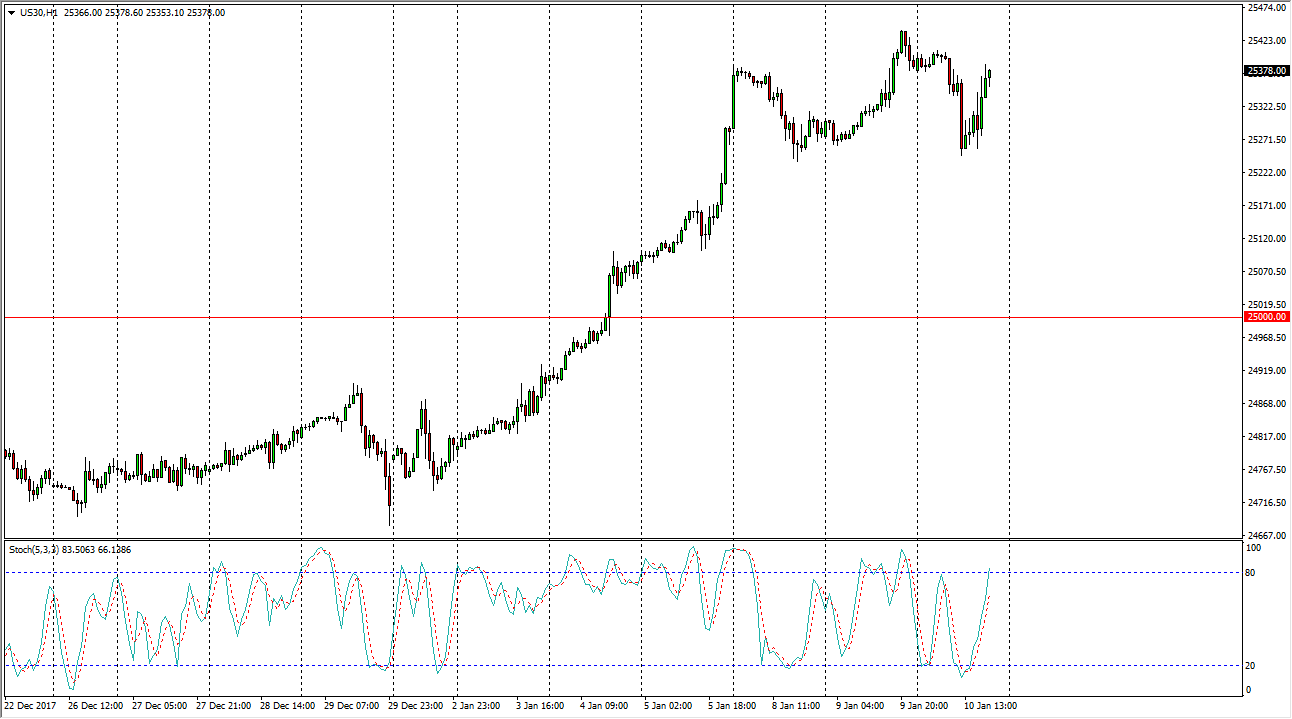Click the horizontal line at 25000

pyautogui.click(x=620, y=317)
